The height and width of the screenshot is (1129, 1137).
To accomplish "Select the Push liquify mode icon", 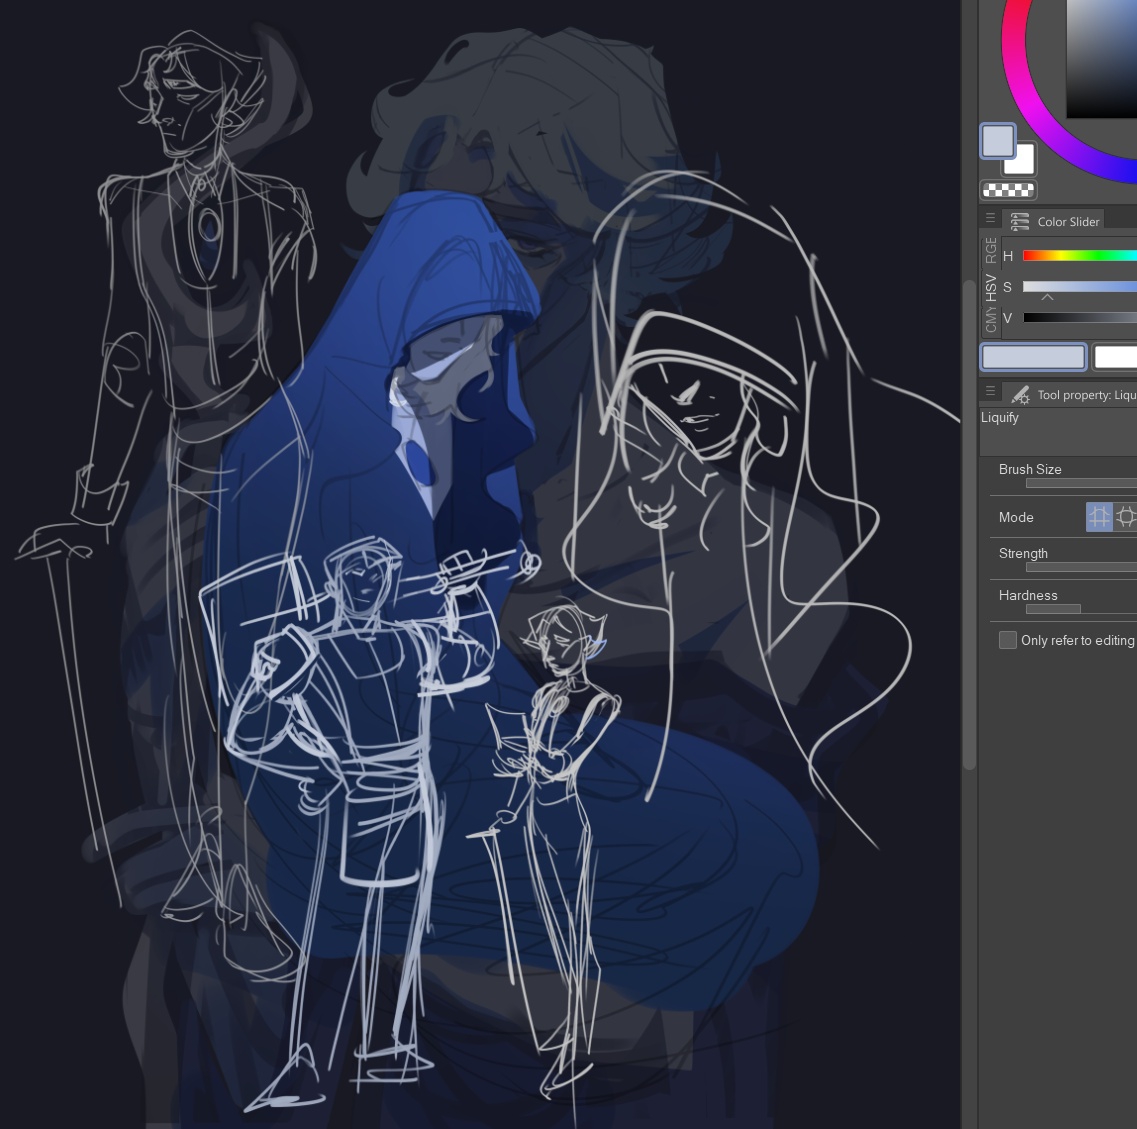I will click(1099, 517).
